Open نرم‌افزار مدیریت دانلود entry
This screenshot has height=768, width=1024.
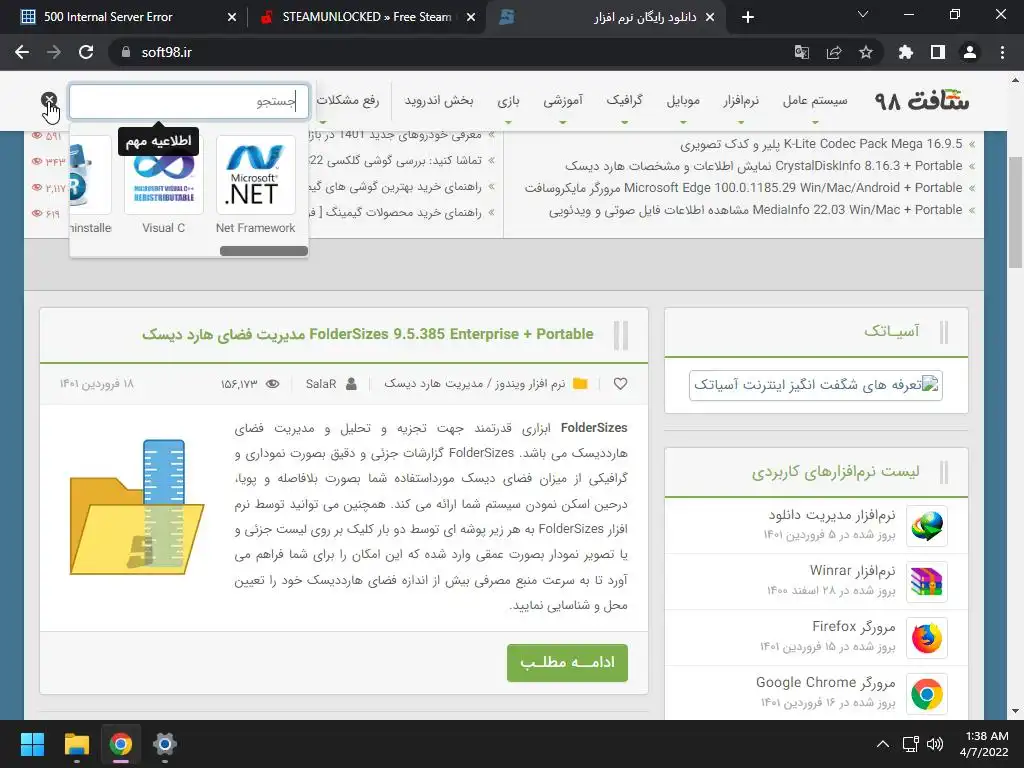(x=831, y=515)
